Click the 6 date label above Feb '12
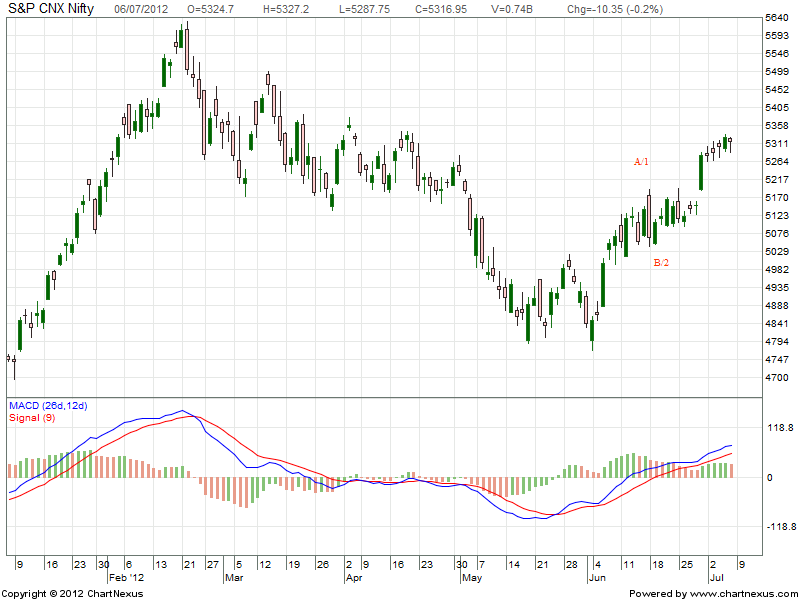Viewport: 800px width, 600px height. (x=129, y=565)
